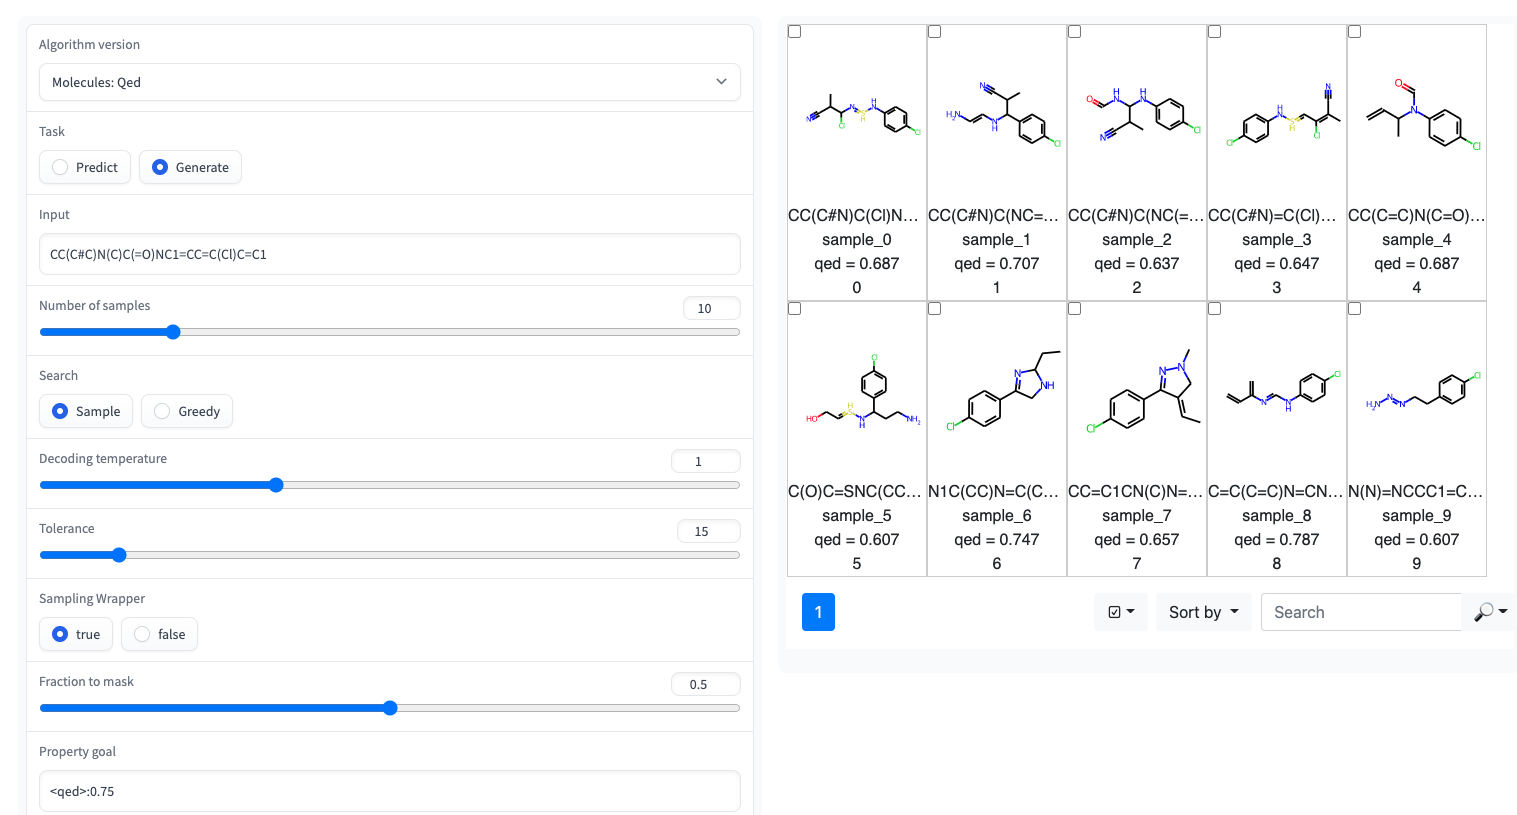This screenshot has height=815, width=1517.
Task: Expand the Algorithm version dropdown
Action: click(389, 82)
